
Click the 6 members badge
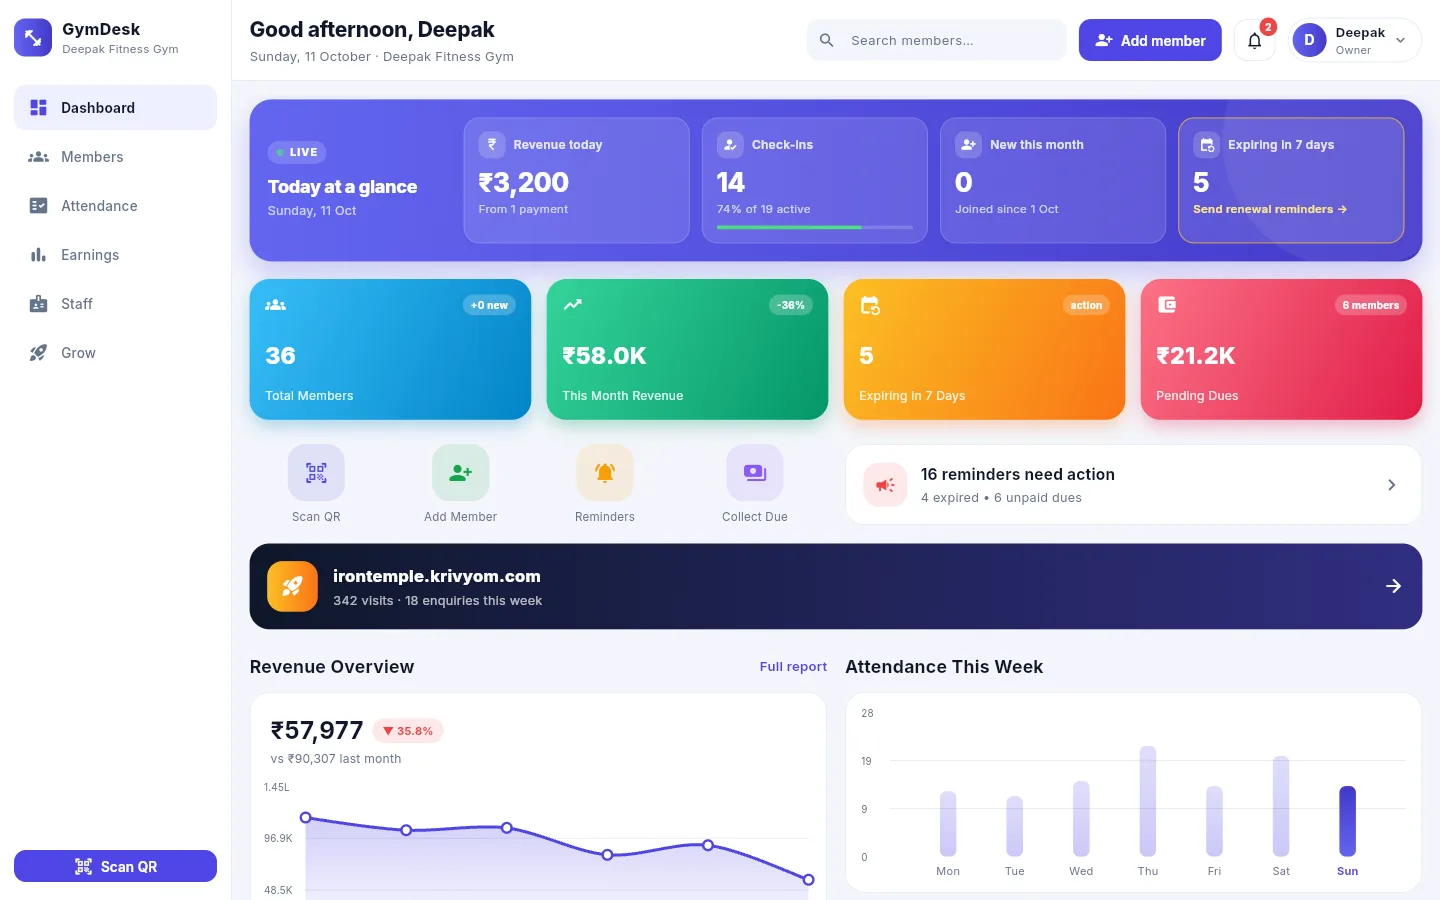coord(1370,305)
